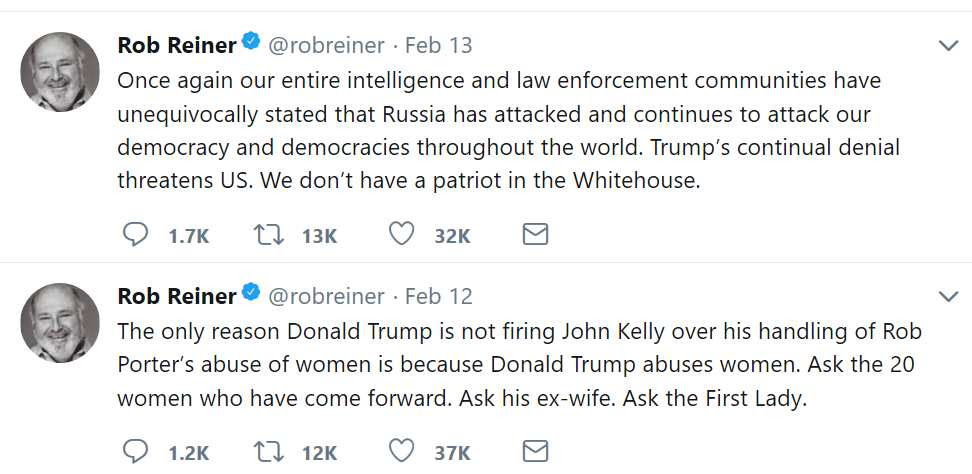Retweet the Feb 12 tweet
This screenshot has height=474, width=972.
(266, 451)
